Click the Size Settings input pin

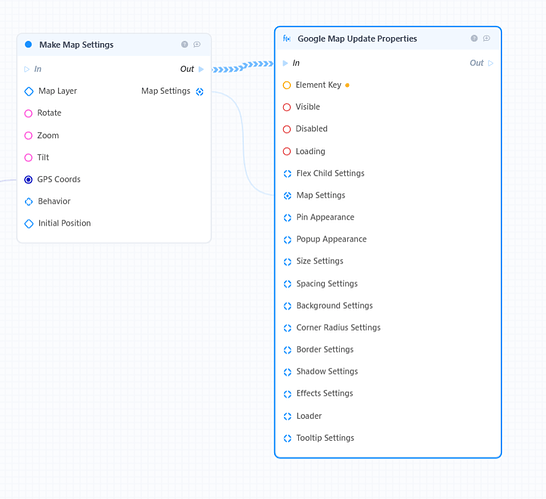point(287,262)
